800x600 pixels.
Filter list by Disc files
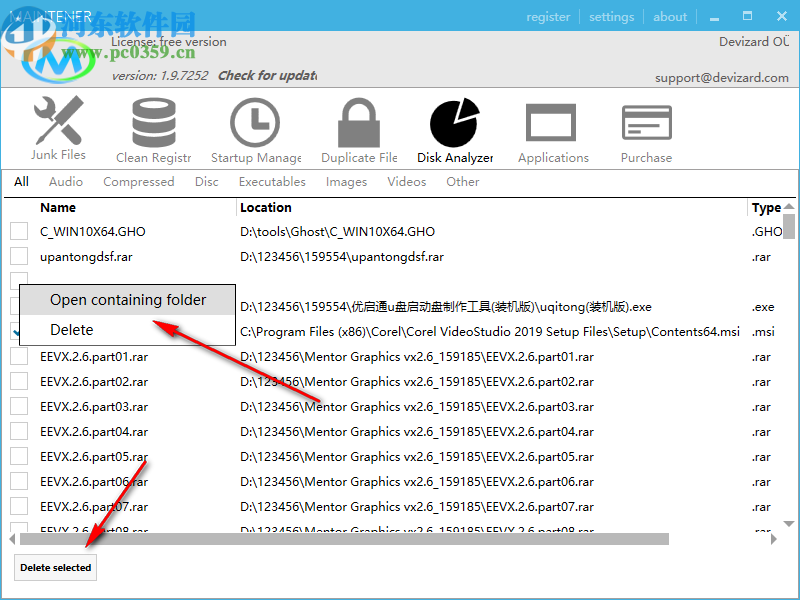(207, 182)
